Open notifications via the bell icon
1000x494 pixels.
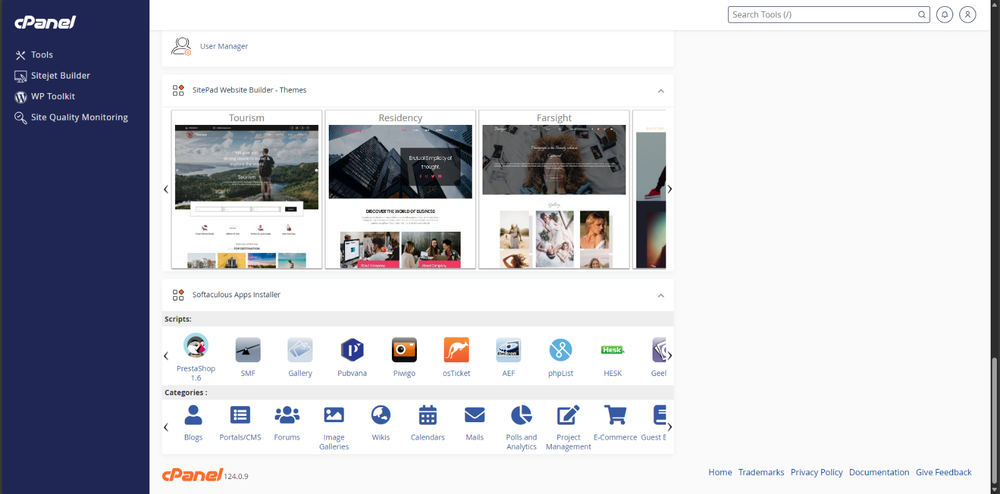coord(945,15)
